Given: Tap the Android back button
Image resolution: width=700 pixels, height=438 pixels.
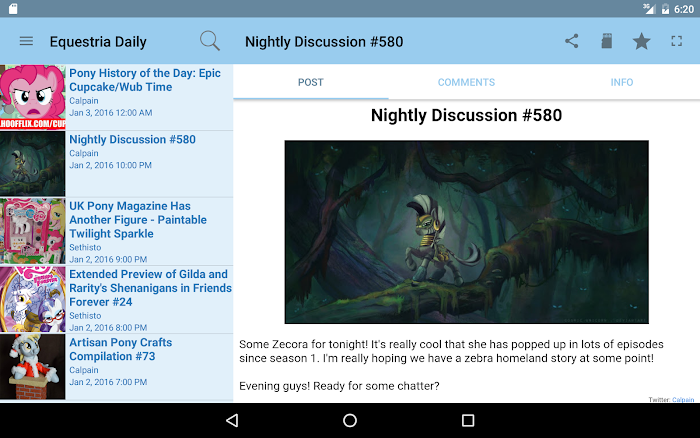Looking at the screenshot, I should point(232,420).
